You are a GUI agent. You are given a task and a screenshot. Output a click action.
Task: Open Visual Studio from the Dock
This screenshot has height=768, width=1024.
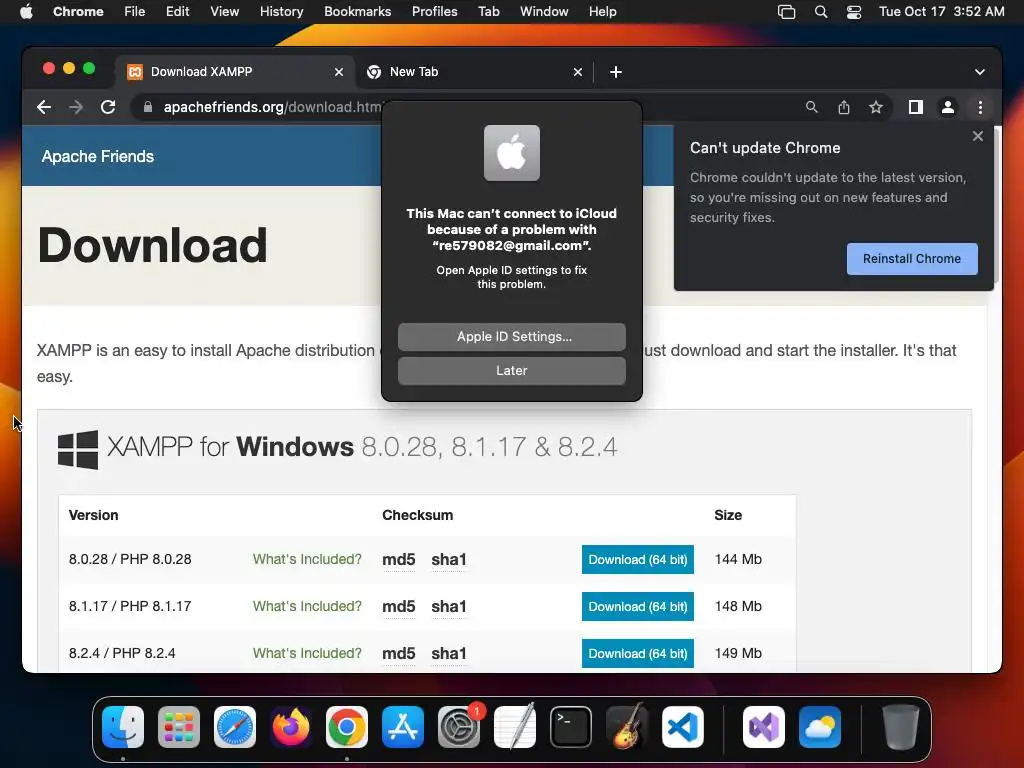(x=764, y=727)
